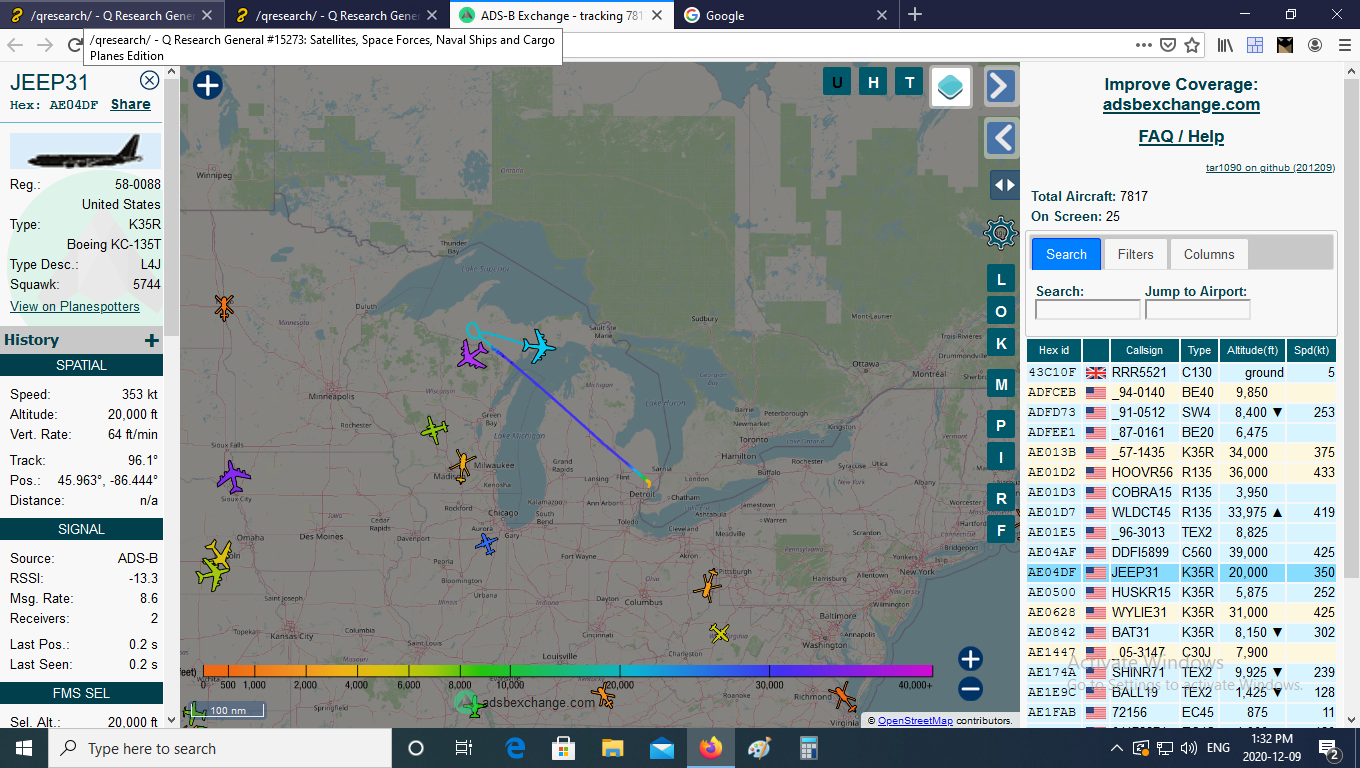Open the FAQ / Help link
This screenshot has width=1360, height=768.
click(x=1181, y=137)
